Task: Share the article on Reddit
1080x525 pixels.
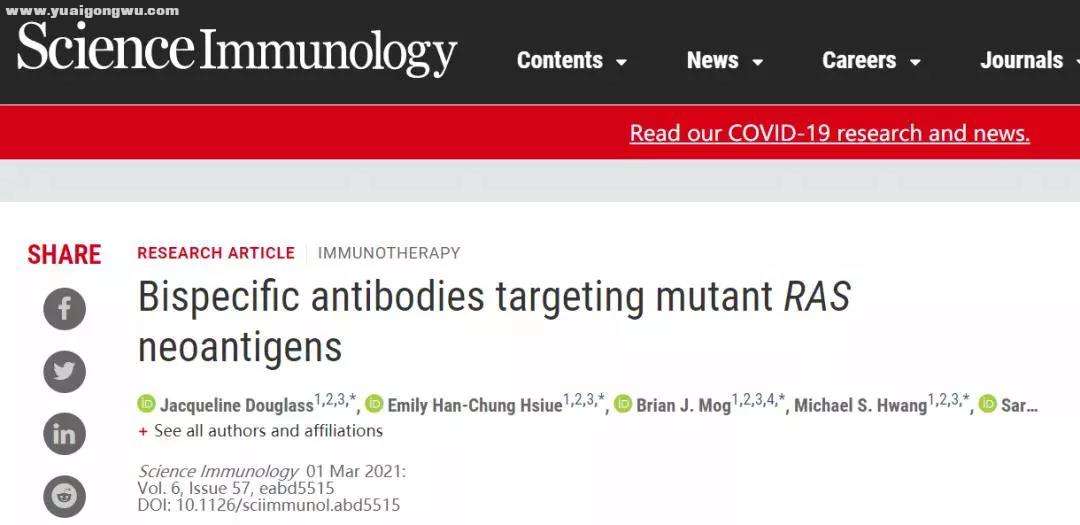Action: click(65, 496)
